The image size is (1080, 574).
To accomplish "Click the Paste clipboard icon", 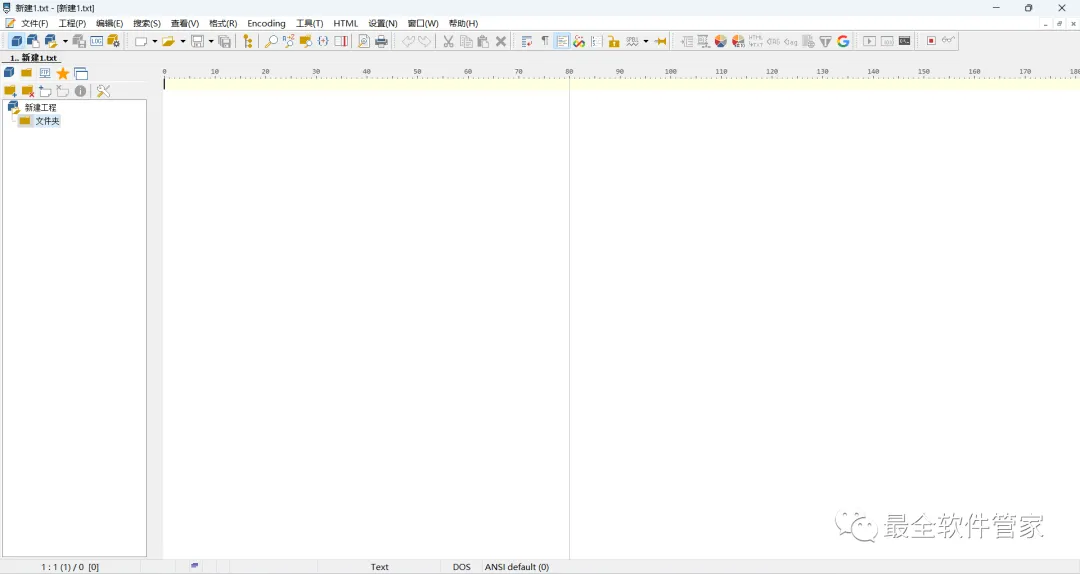I will point(483,41).
